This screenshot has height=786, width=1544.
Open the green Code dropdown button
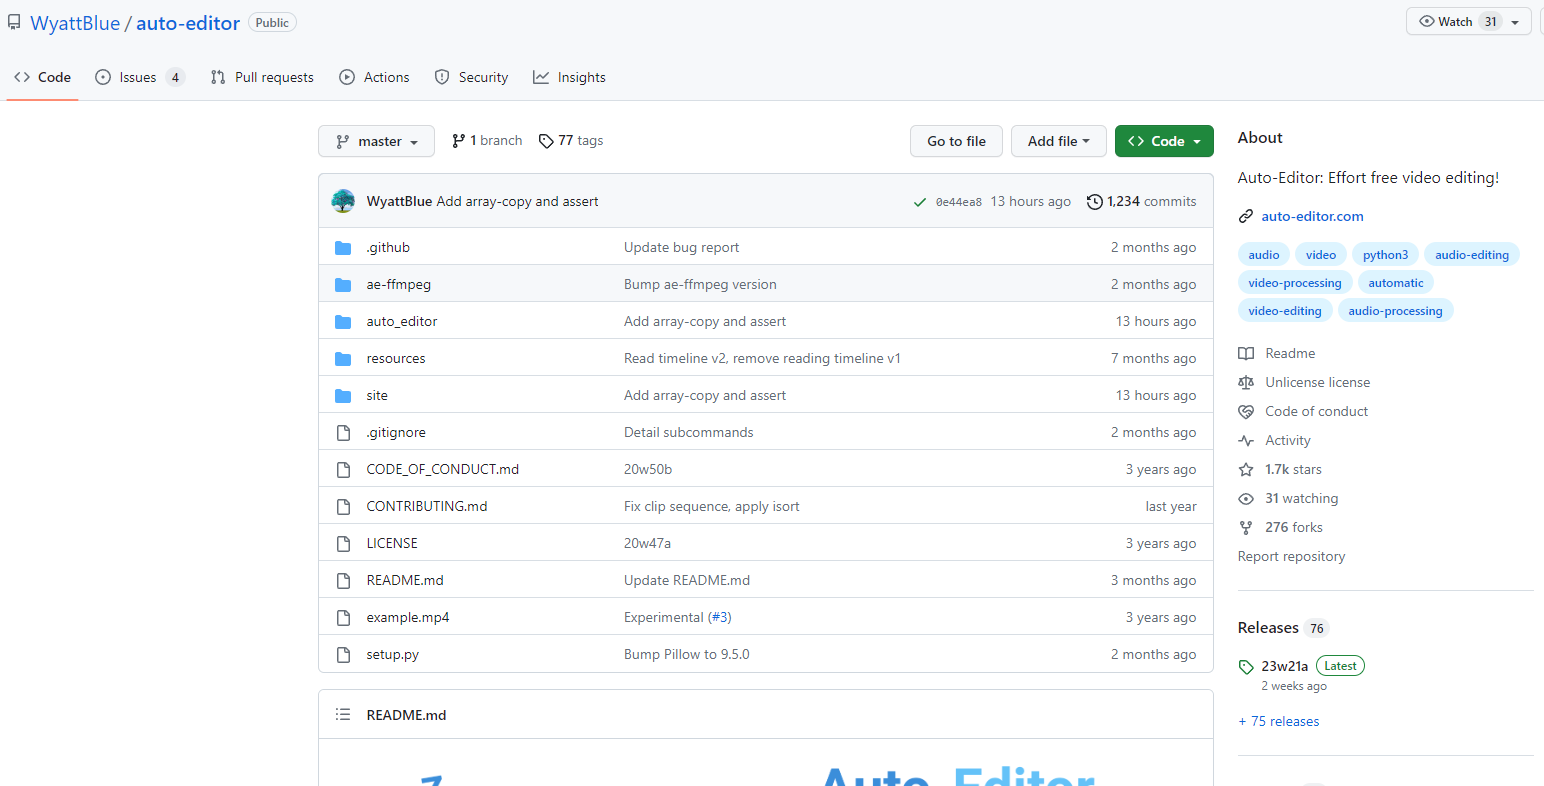pos(1164,141)
